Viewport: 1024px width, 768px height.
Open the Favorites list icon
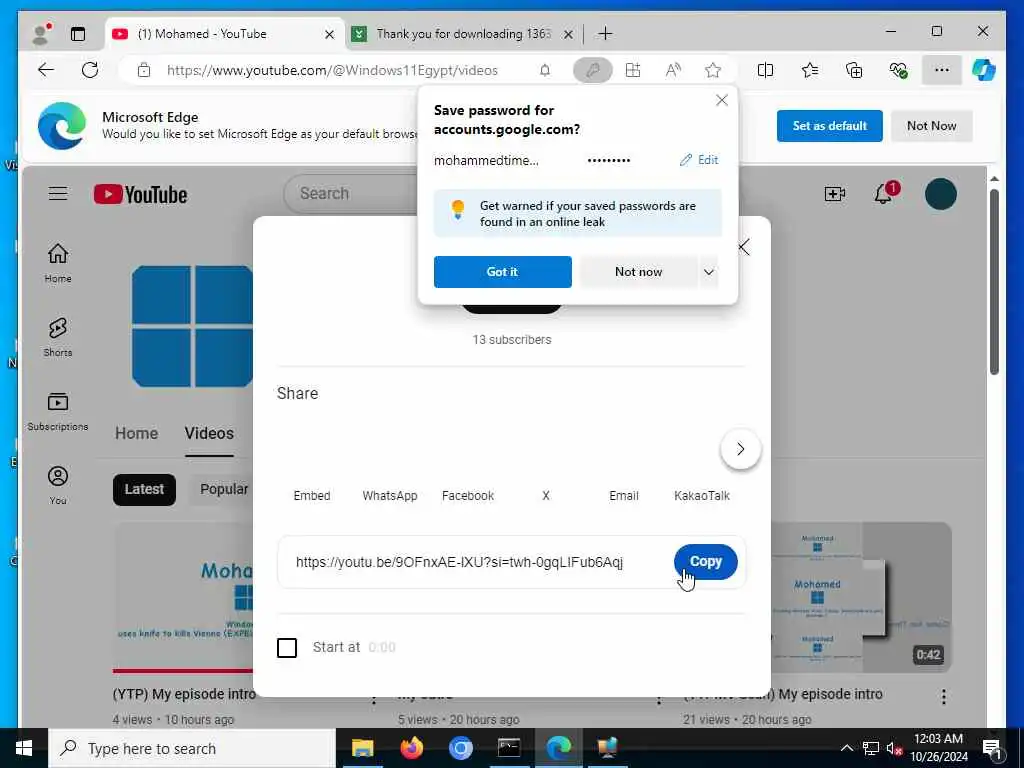(x=810, y=70)
